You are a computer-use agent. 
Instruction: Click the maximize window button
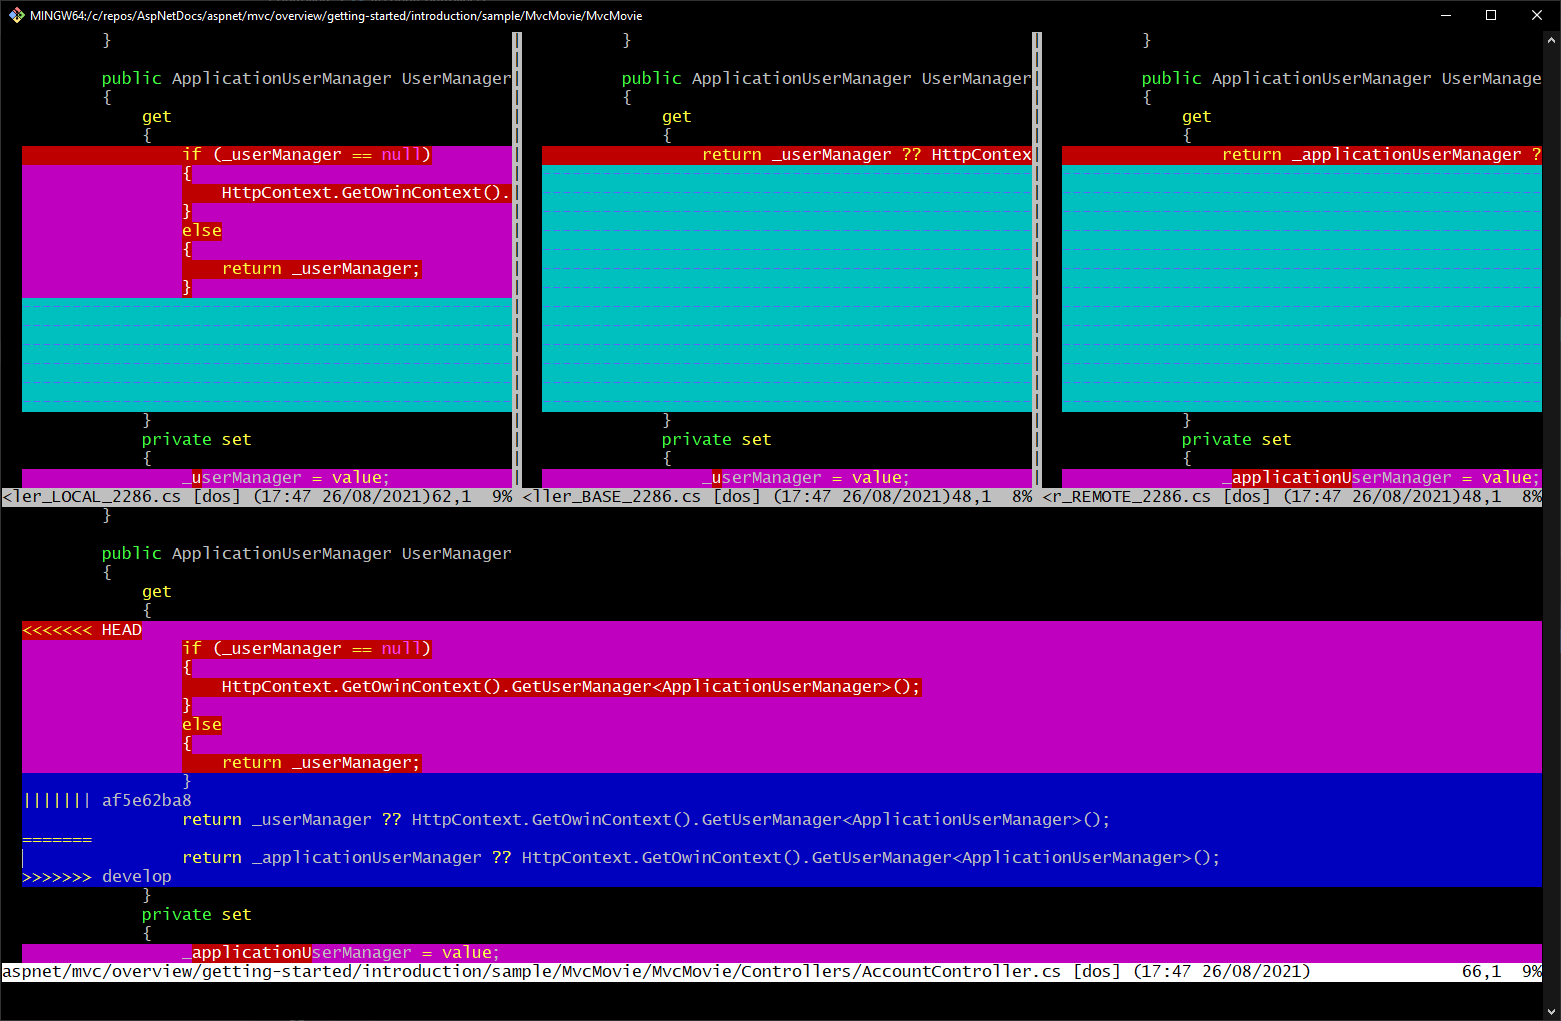pyautogui.click(x=1490, y=15)
